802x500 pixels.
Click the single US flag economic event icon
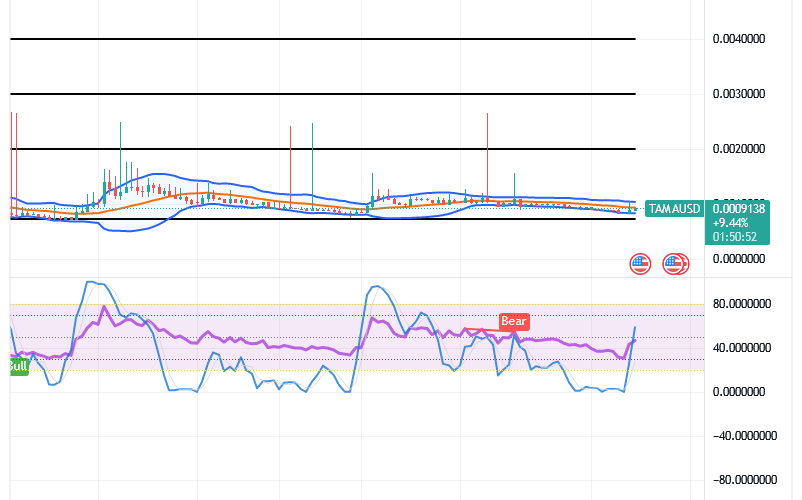(640, 264)
